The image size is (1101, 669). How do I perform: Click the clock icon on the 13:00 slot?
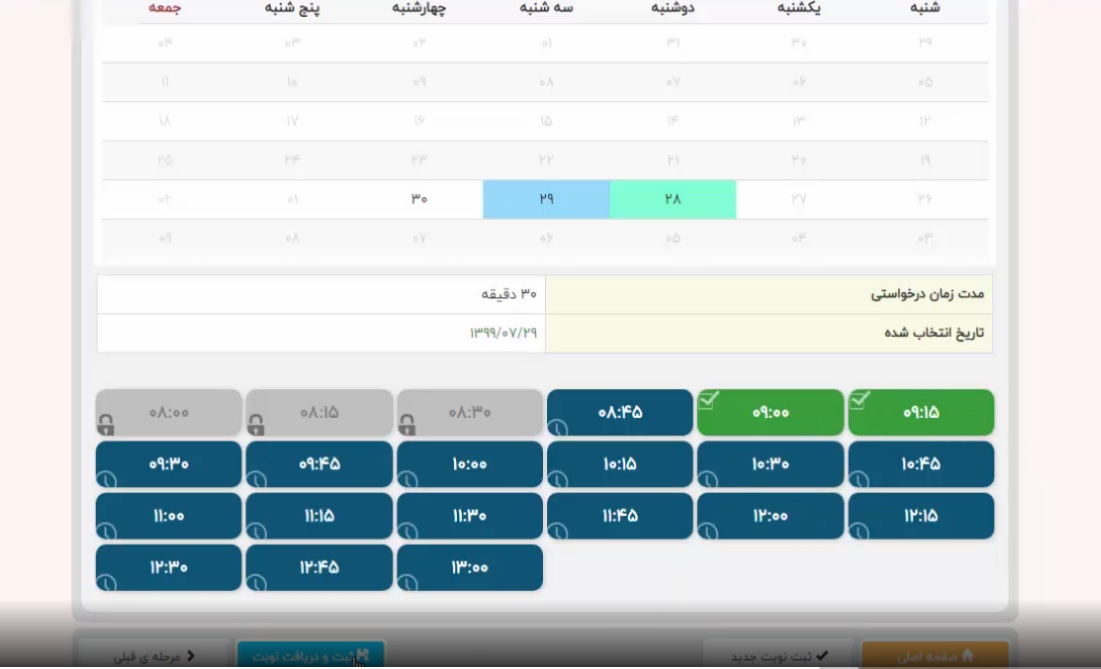tap(407, 583)
